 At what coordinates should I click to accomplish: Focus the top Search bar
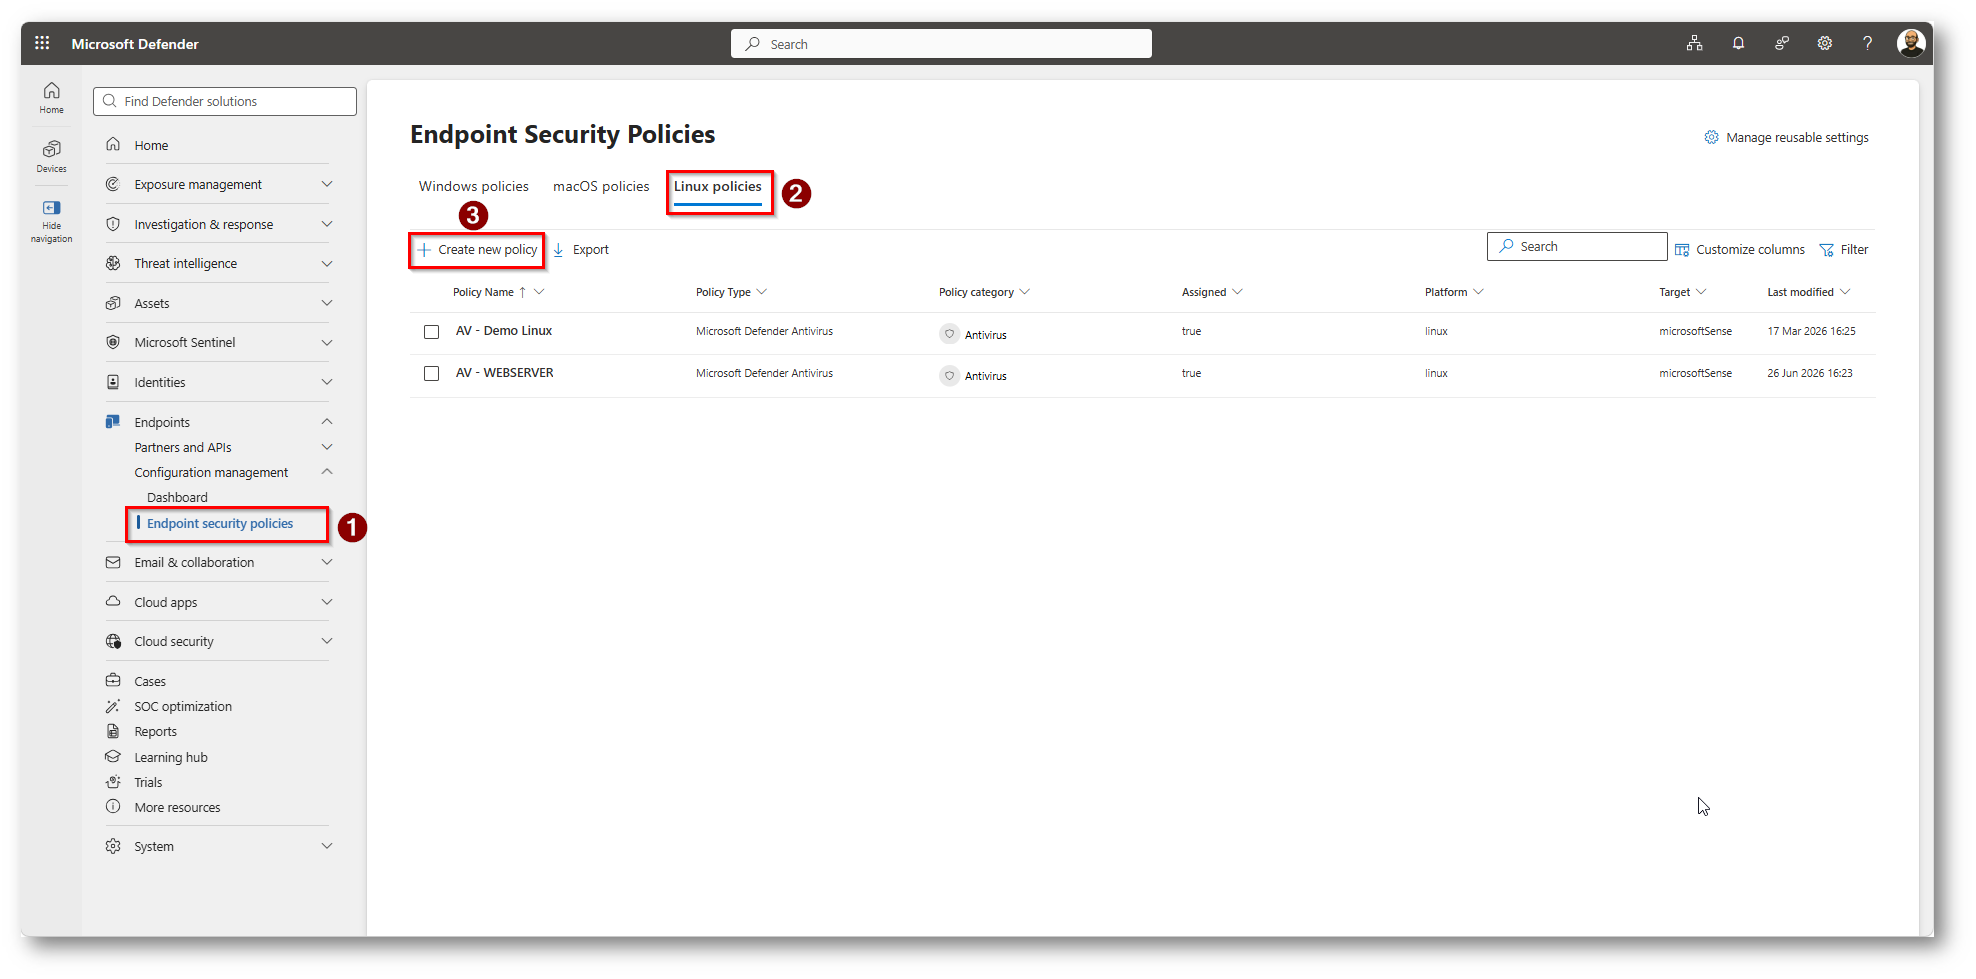[941, 44]
